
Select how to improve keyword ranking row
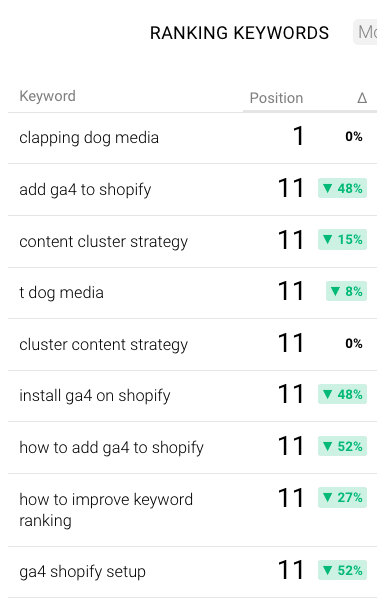click(x=193, y=510)
